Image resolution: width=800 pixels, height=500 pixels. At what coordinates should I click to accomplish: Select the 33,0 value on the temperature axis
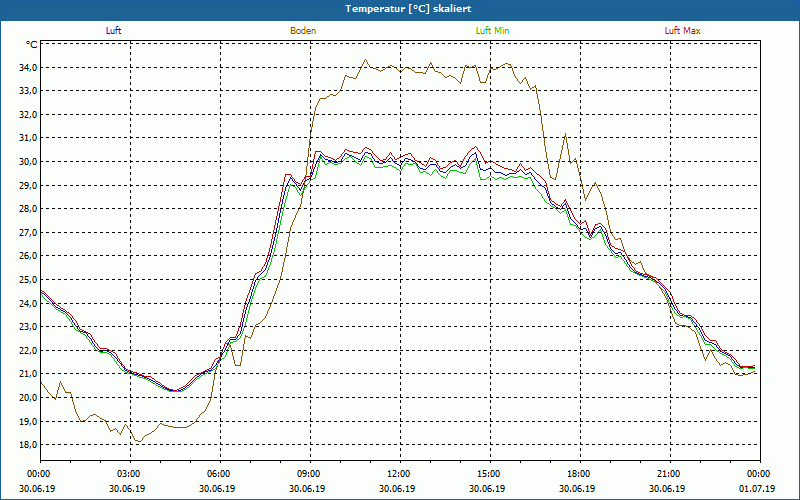click(28, 91)
